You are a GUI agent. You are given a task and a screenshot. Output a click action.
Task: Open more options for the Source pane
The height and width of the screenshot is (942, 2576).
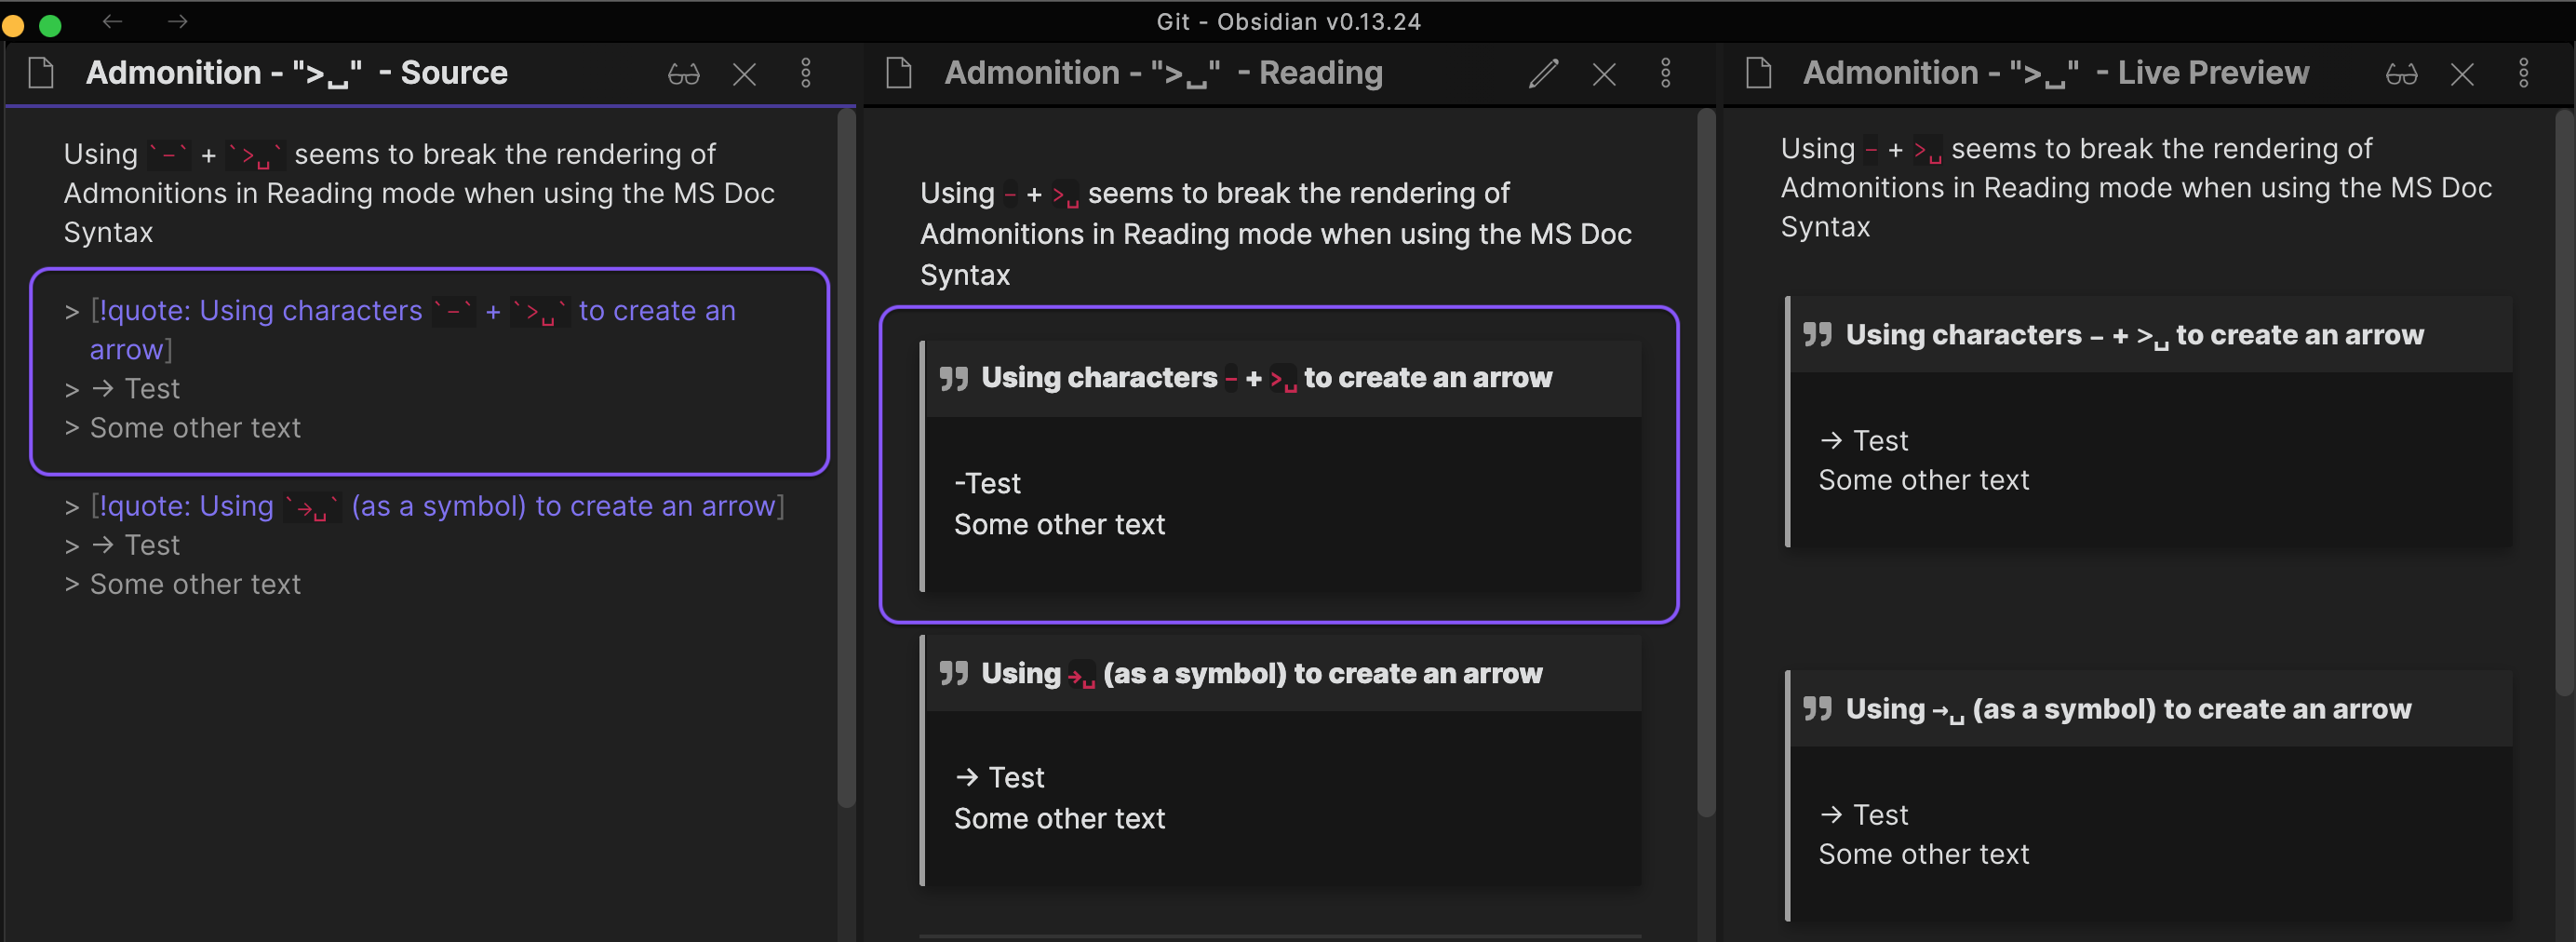point(805,73)
